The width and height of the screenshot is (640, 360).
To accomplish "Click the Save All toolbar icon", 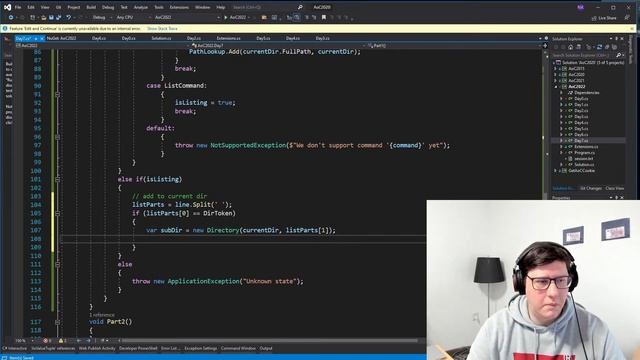I will coord(58,18).
